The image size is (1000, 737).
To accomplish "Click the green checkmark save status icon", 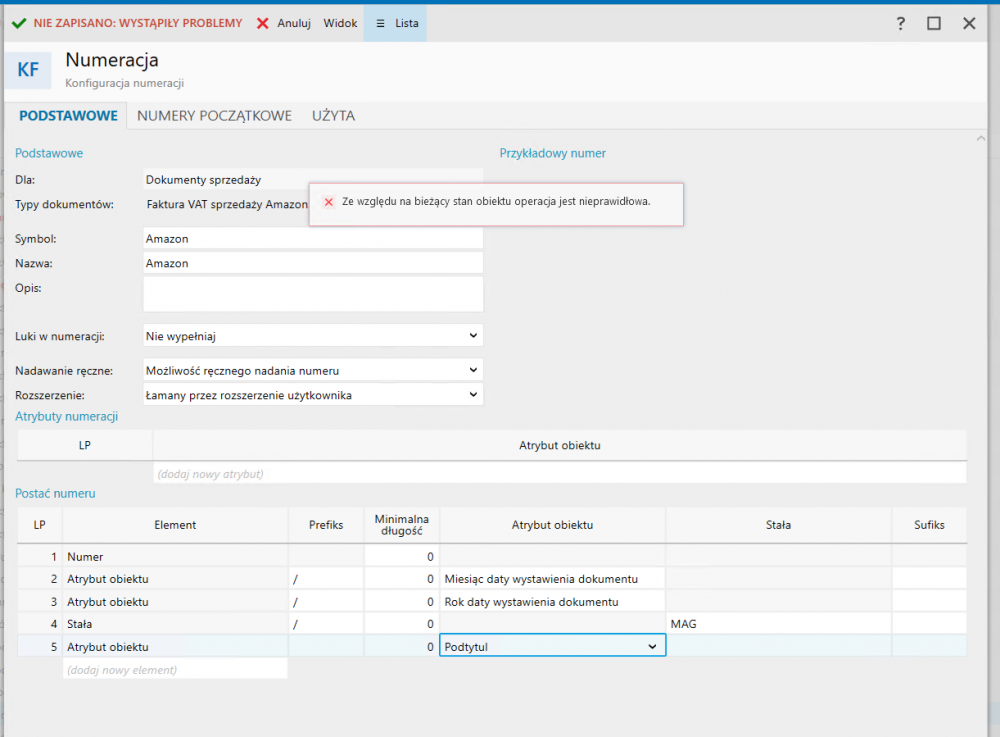I will (x=18, y=23).
